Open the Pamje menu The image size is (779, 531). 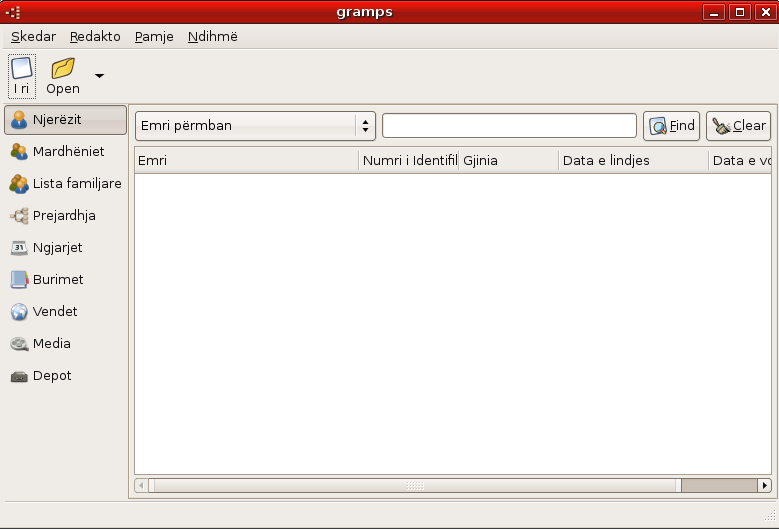pyautogui.click(x=154, y=37)
